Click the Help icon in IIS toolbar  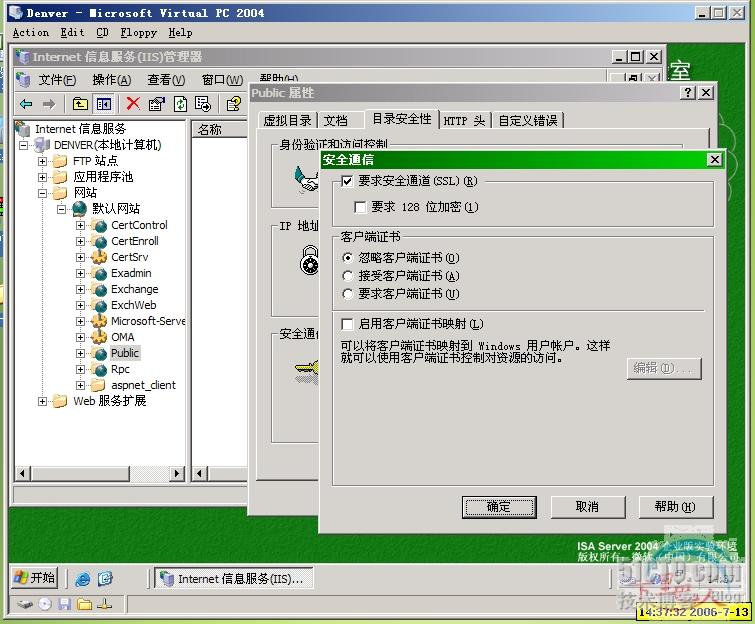[234, 104]
